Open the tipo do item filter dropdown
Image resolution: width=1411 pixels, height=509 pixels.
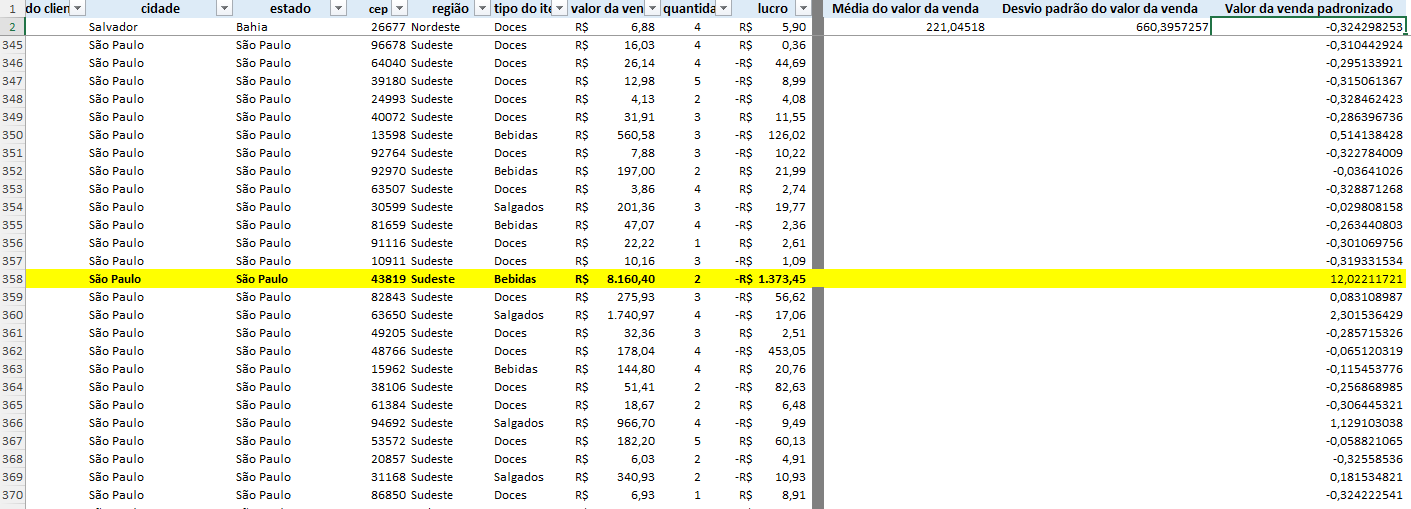point(560,9)
